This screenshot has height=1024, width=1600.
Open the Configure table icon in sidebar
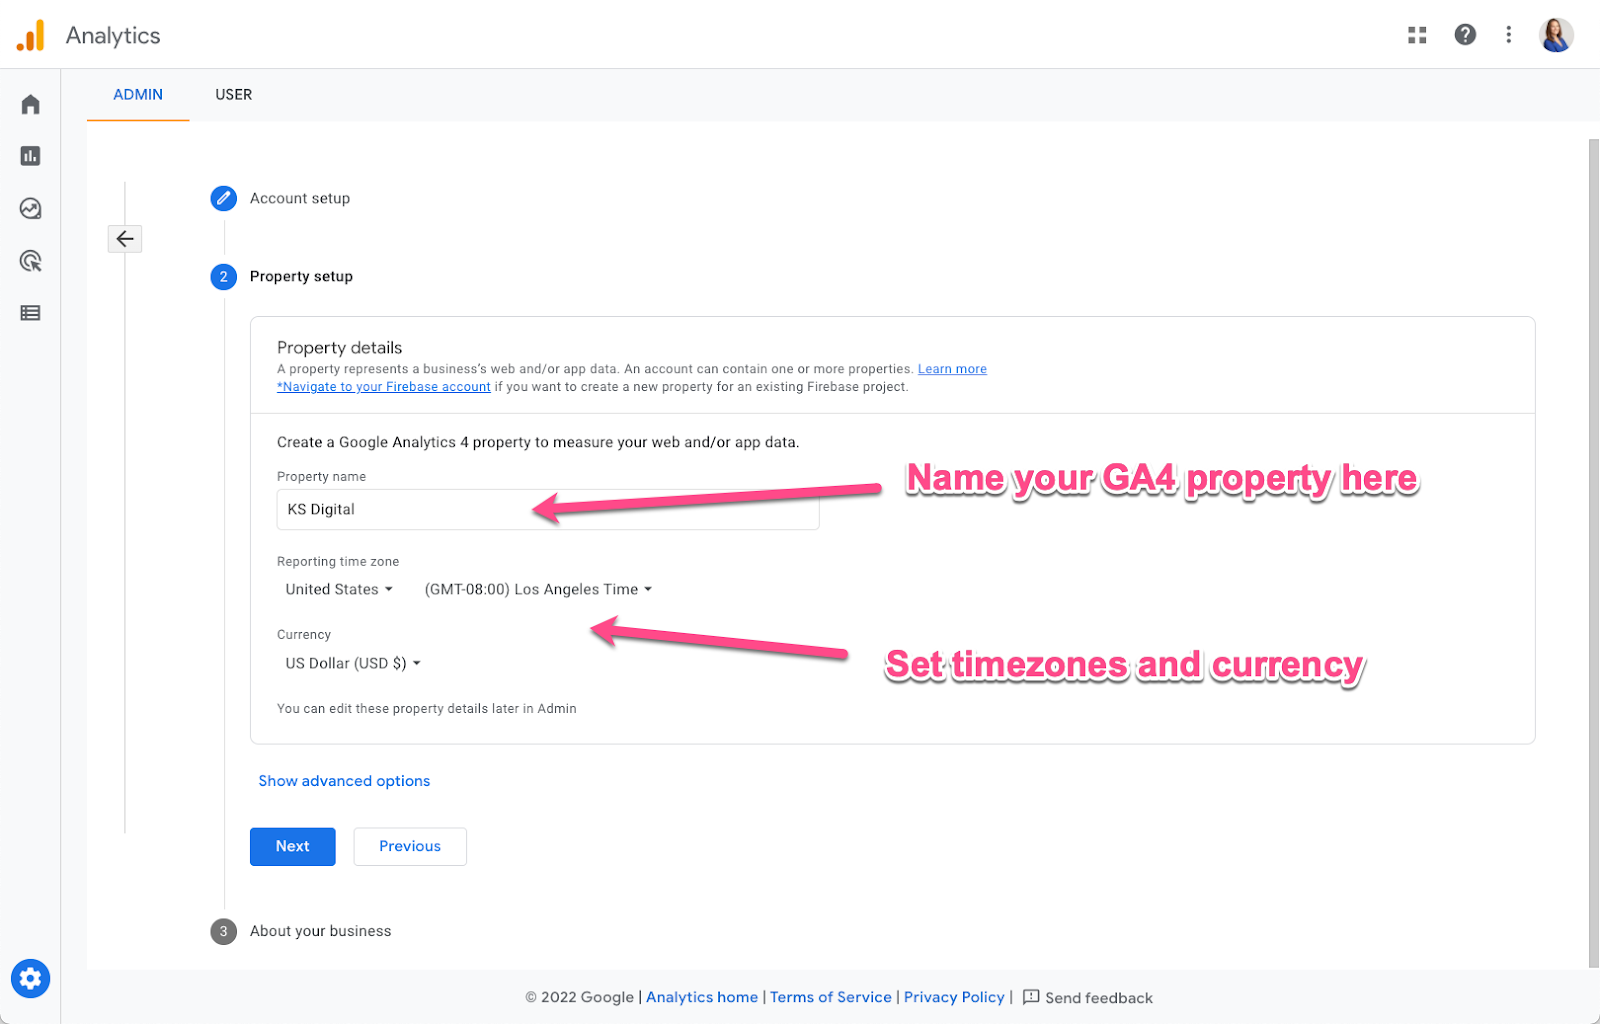pyautogui.click(x=31, y=313)
